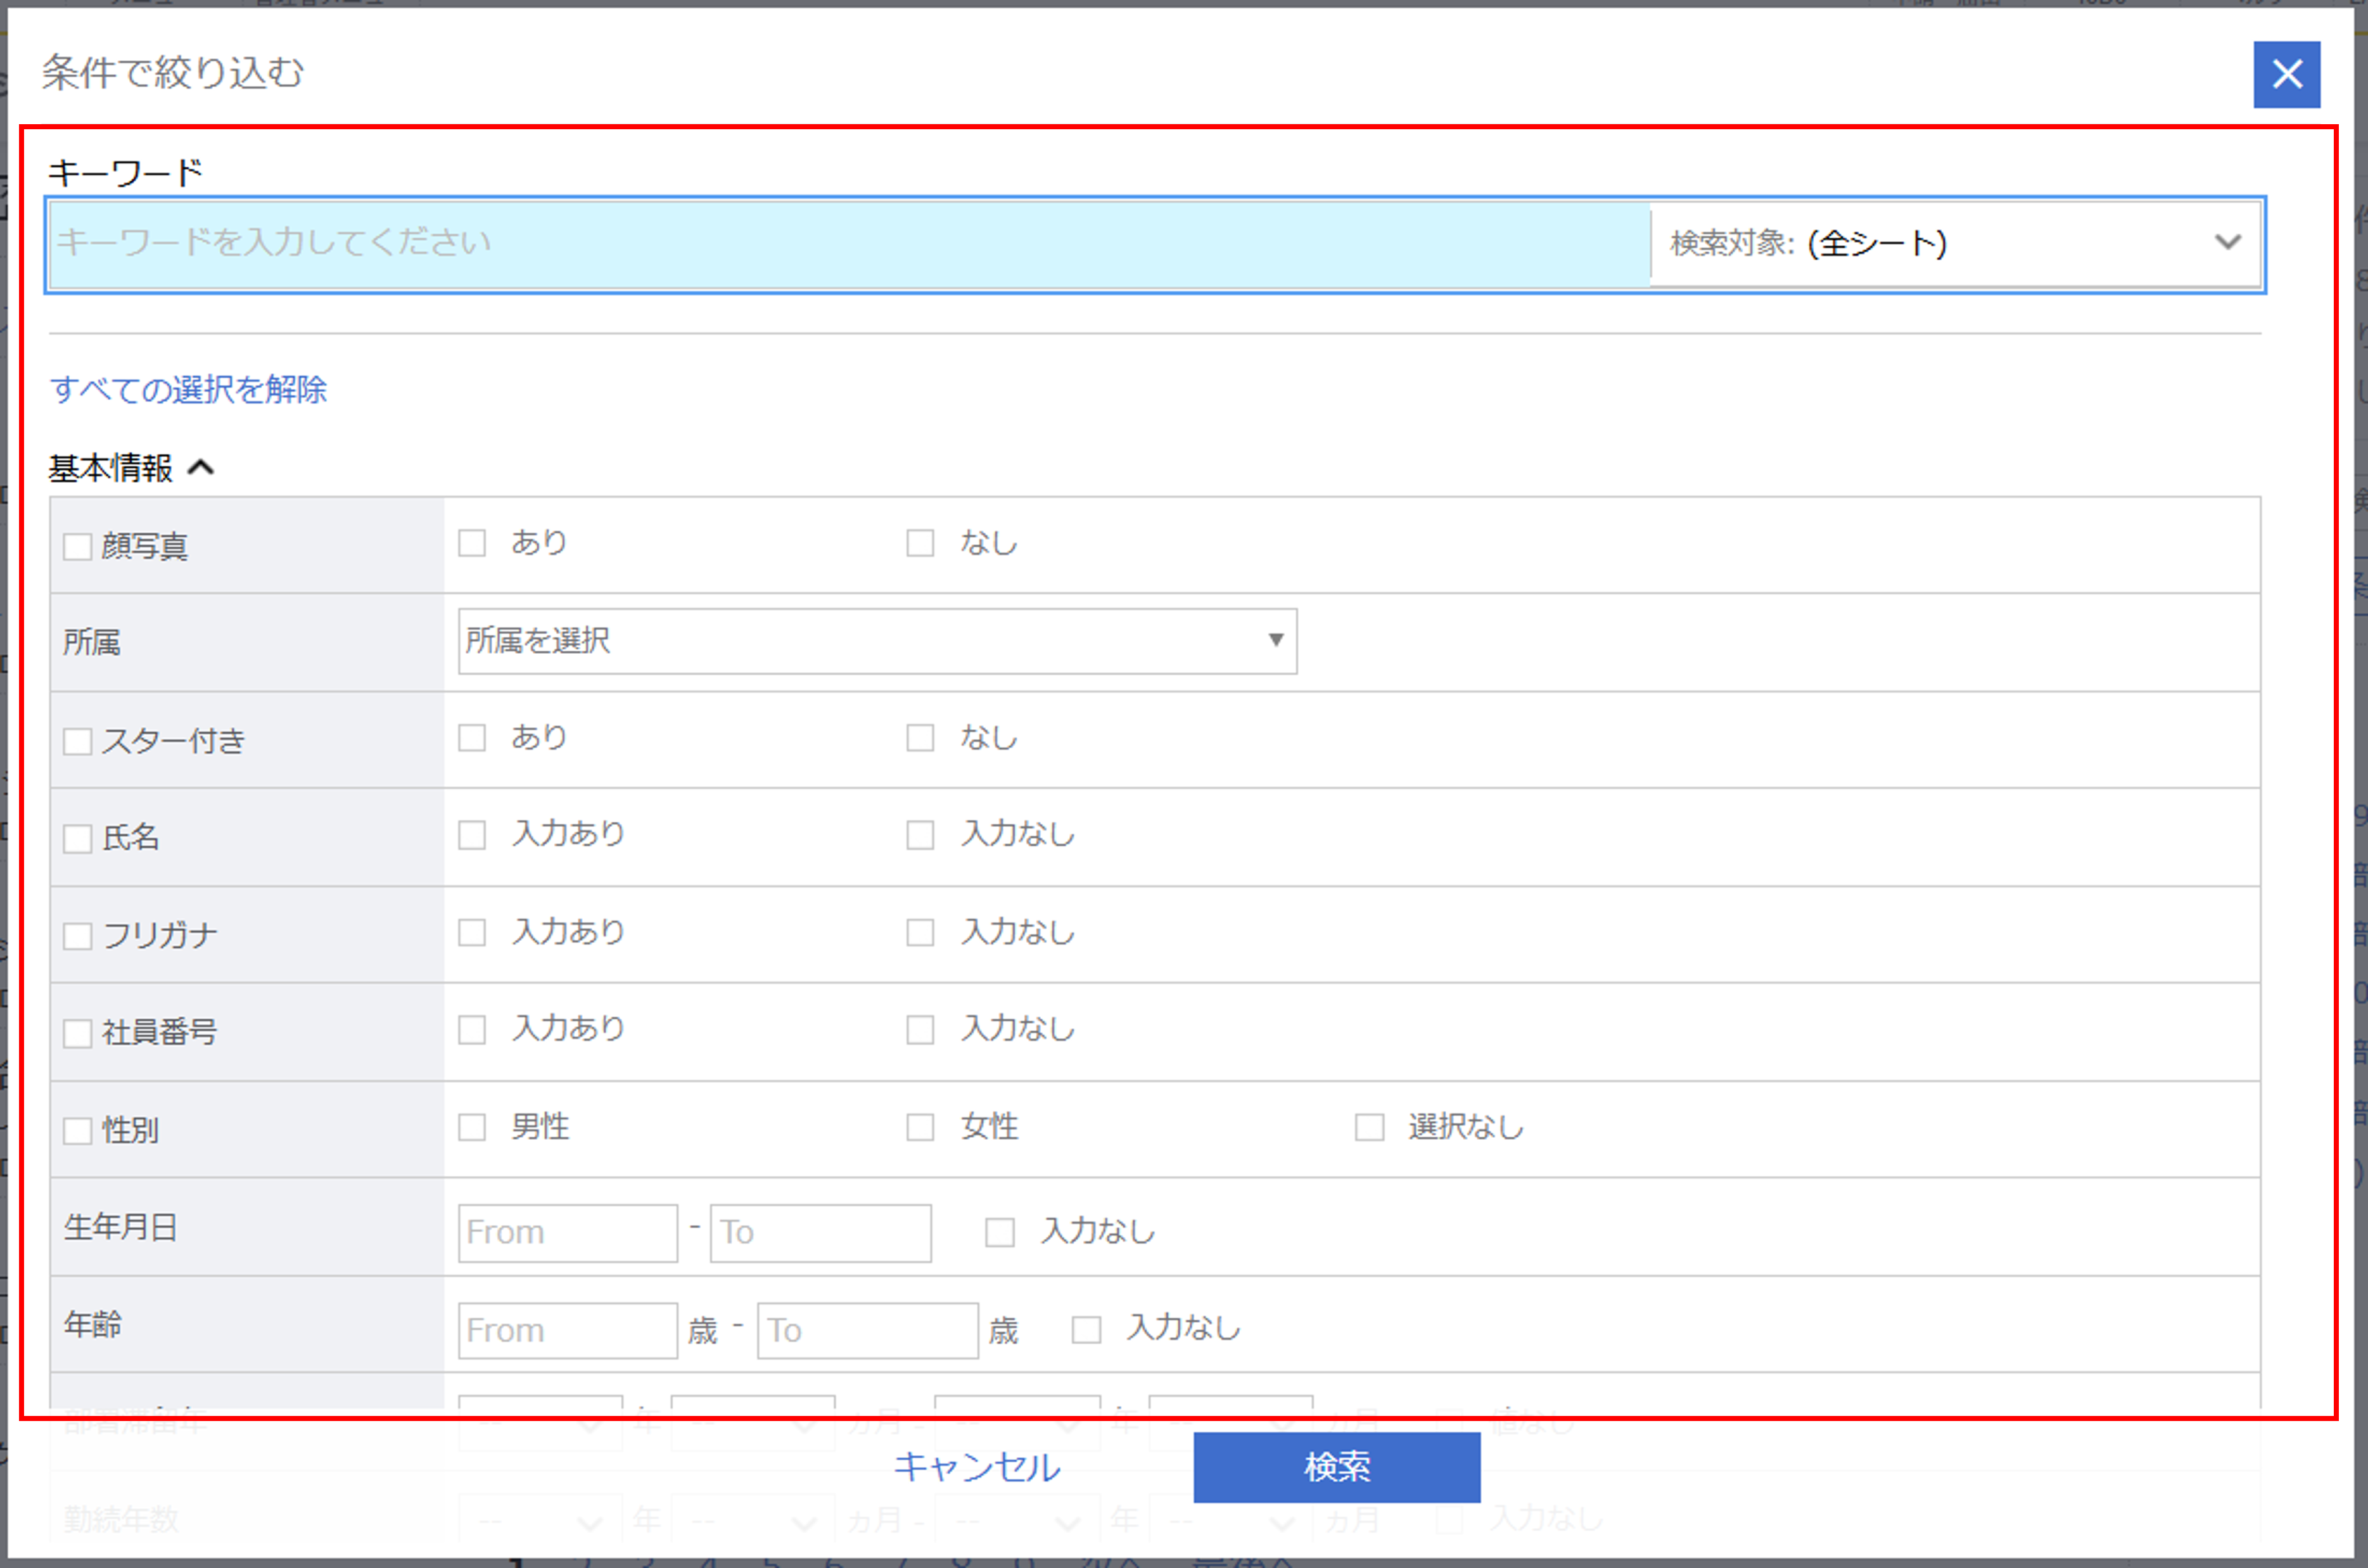Click the keyword search input field
The image size is (2368, 1568).
click(x=848, y=243)
